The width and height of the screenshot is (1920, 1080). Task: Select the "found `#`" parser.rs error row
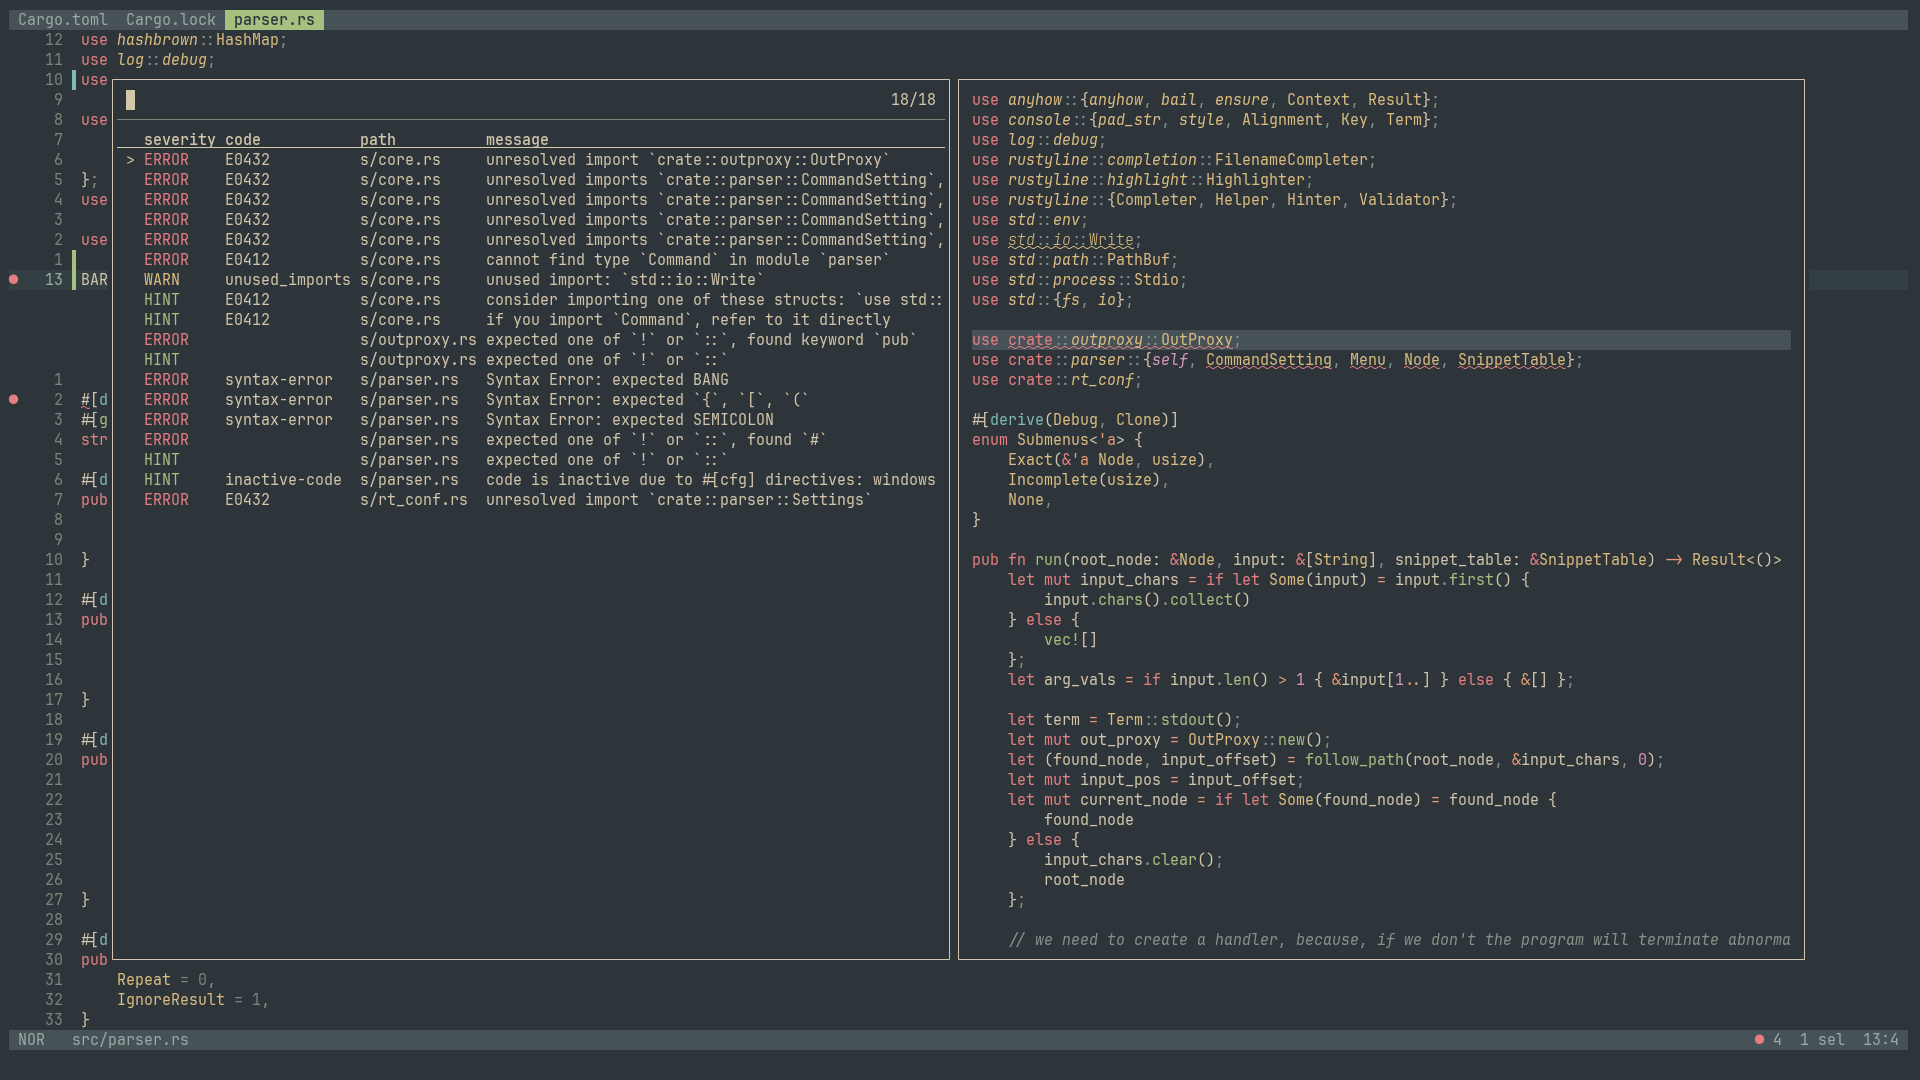point(531,440)
